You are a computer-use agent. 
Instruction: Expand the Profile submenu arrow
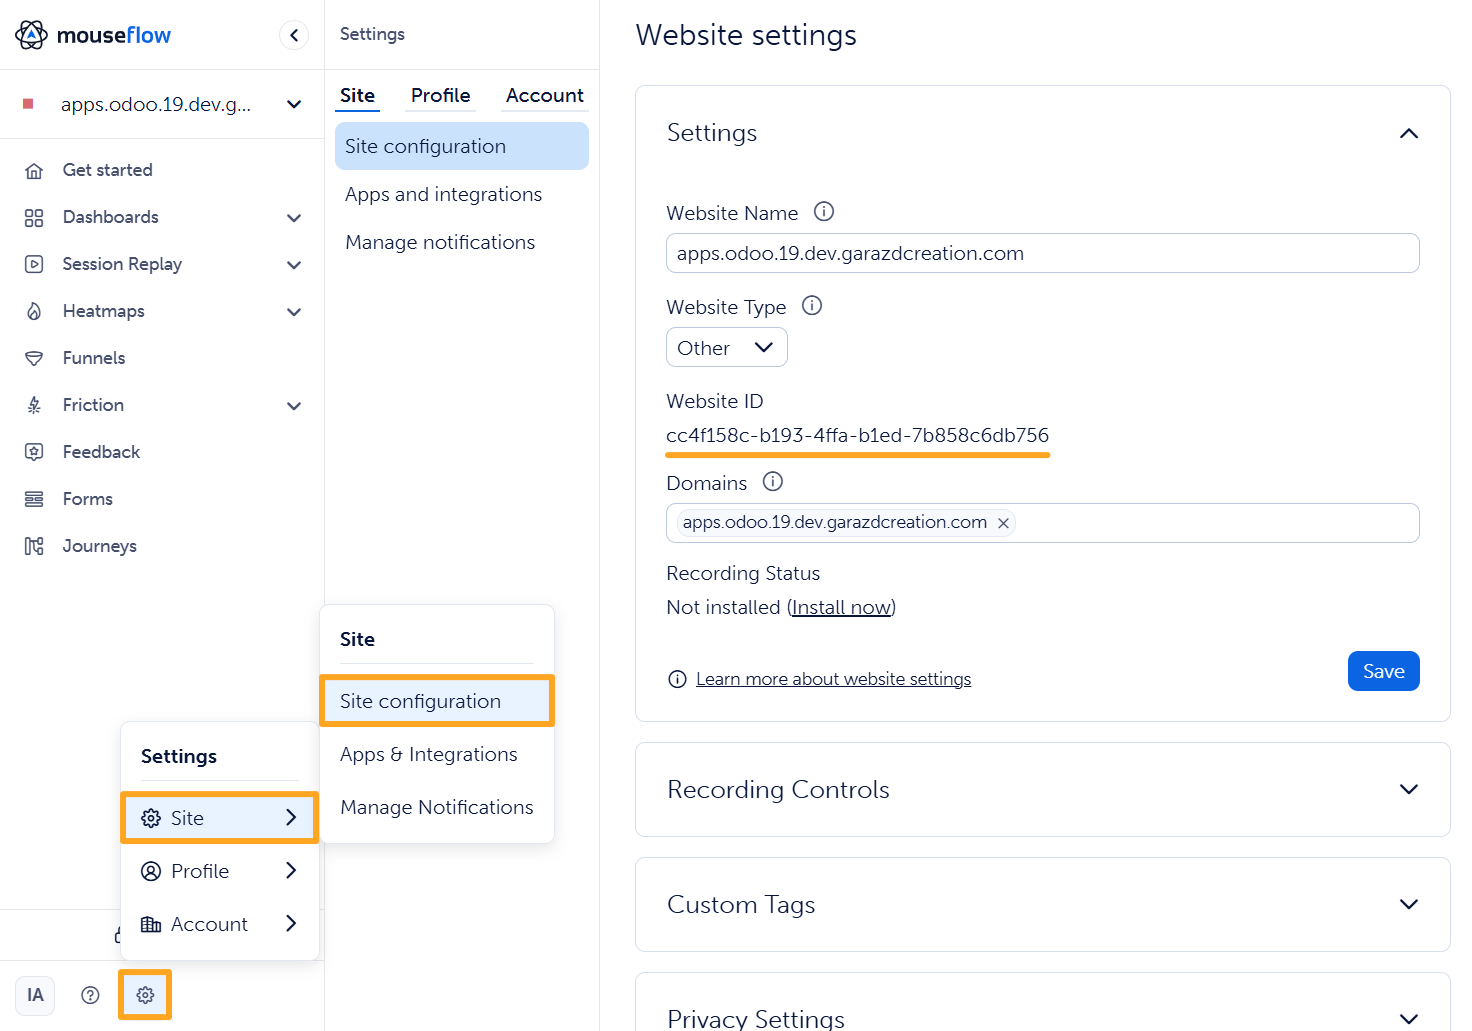(x=291, y=870)
